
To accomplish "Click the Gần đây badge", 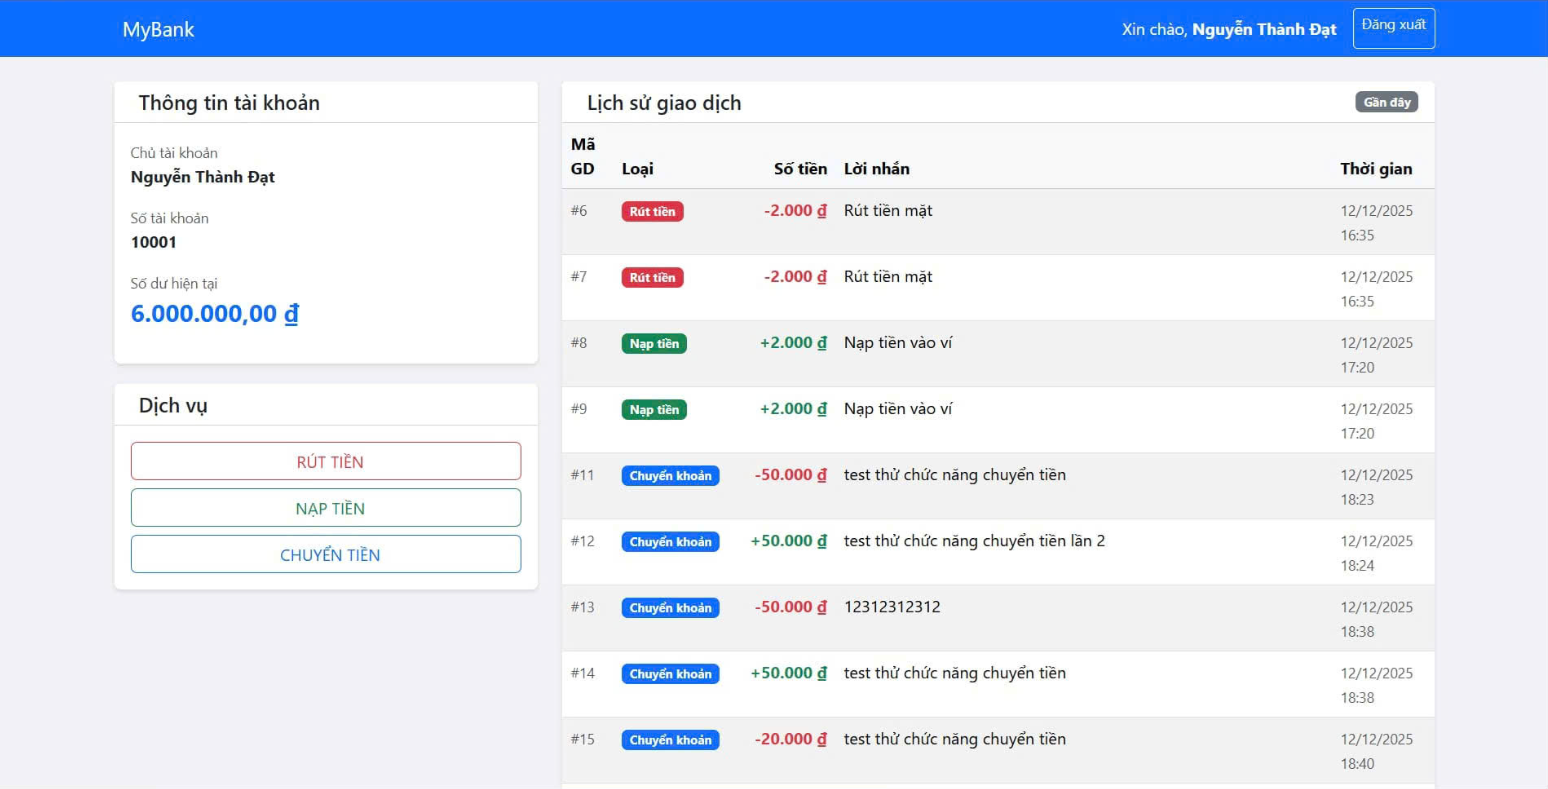I will 1386,102.
